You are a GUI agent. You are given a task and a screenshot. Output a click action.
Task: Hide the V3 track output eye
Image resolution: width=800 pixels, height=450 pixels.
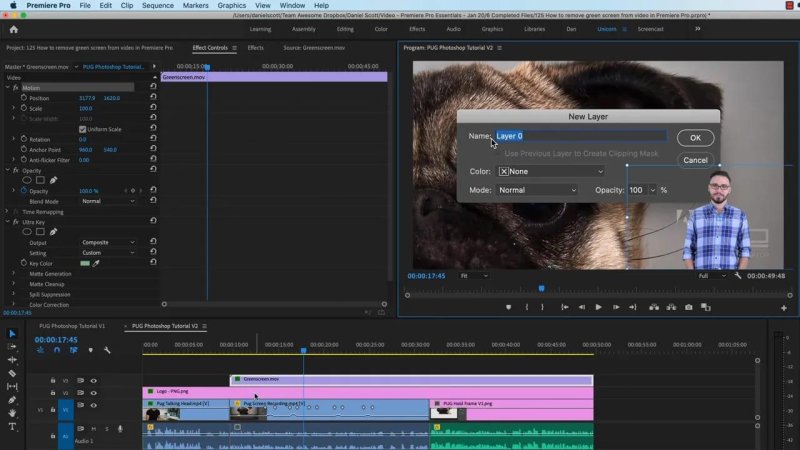[93, 381]
